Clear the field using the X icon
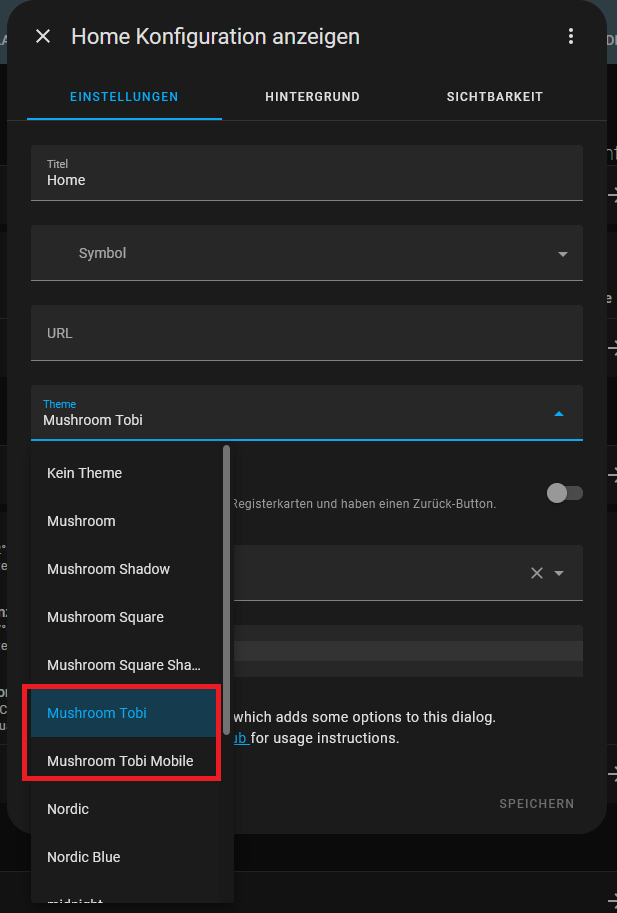 [537, 573]
